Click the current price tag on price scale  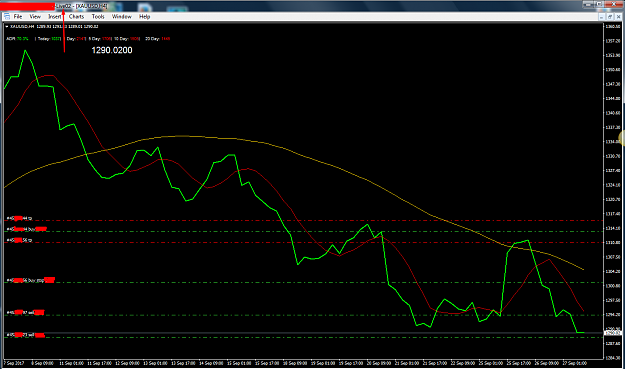pyautogui.click(x=613, y=332)
